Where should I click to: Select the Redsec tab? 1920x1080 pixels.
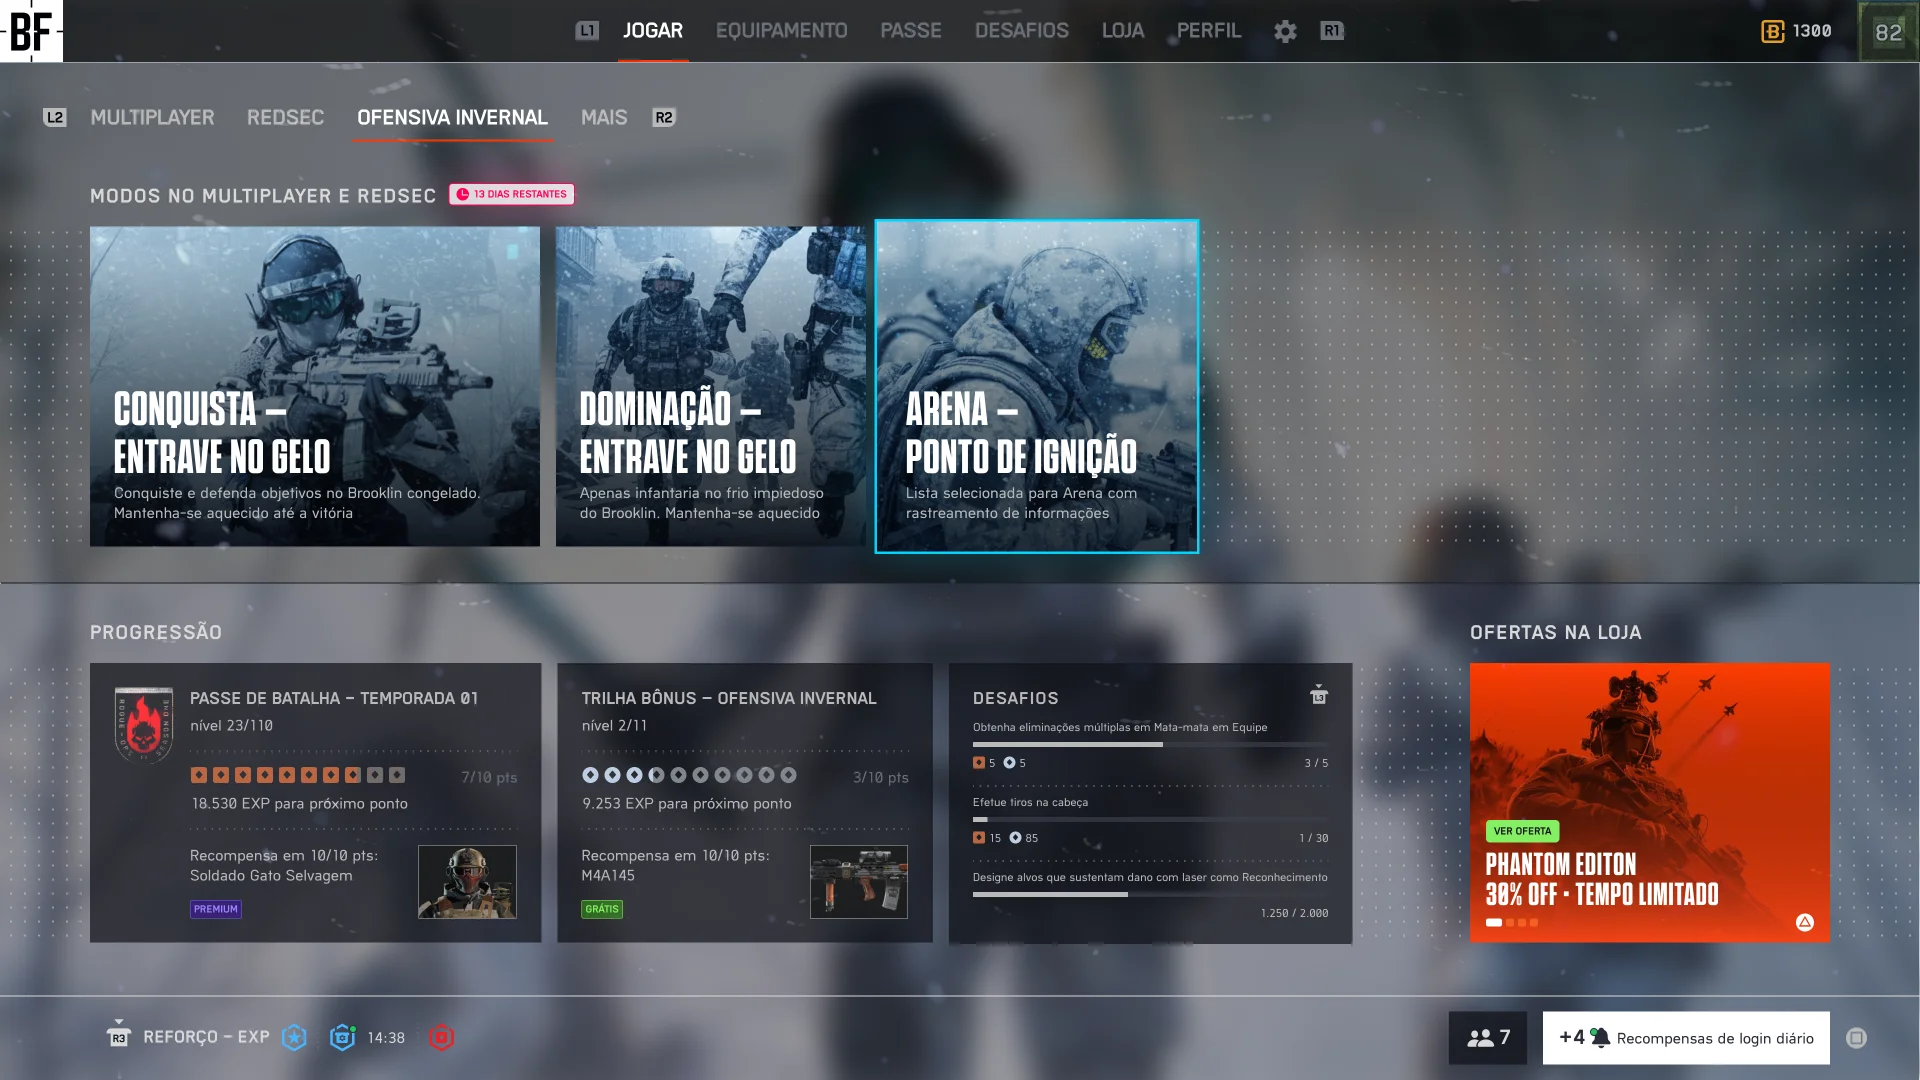point(285,117)
